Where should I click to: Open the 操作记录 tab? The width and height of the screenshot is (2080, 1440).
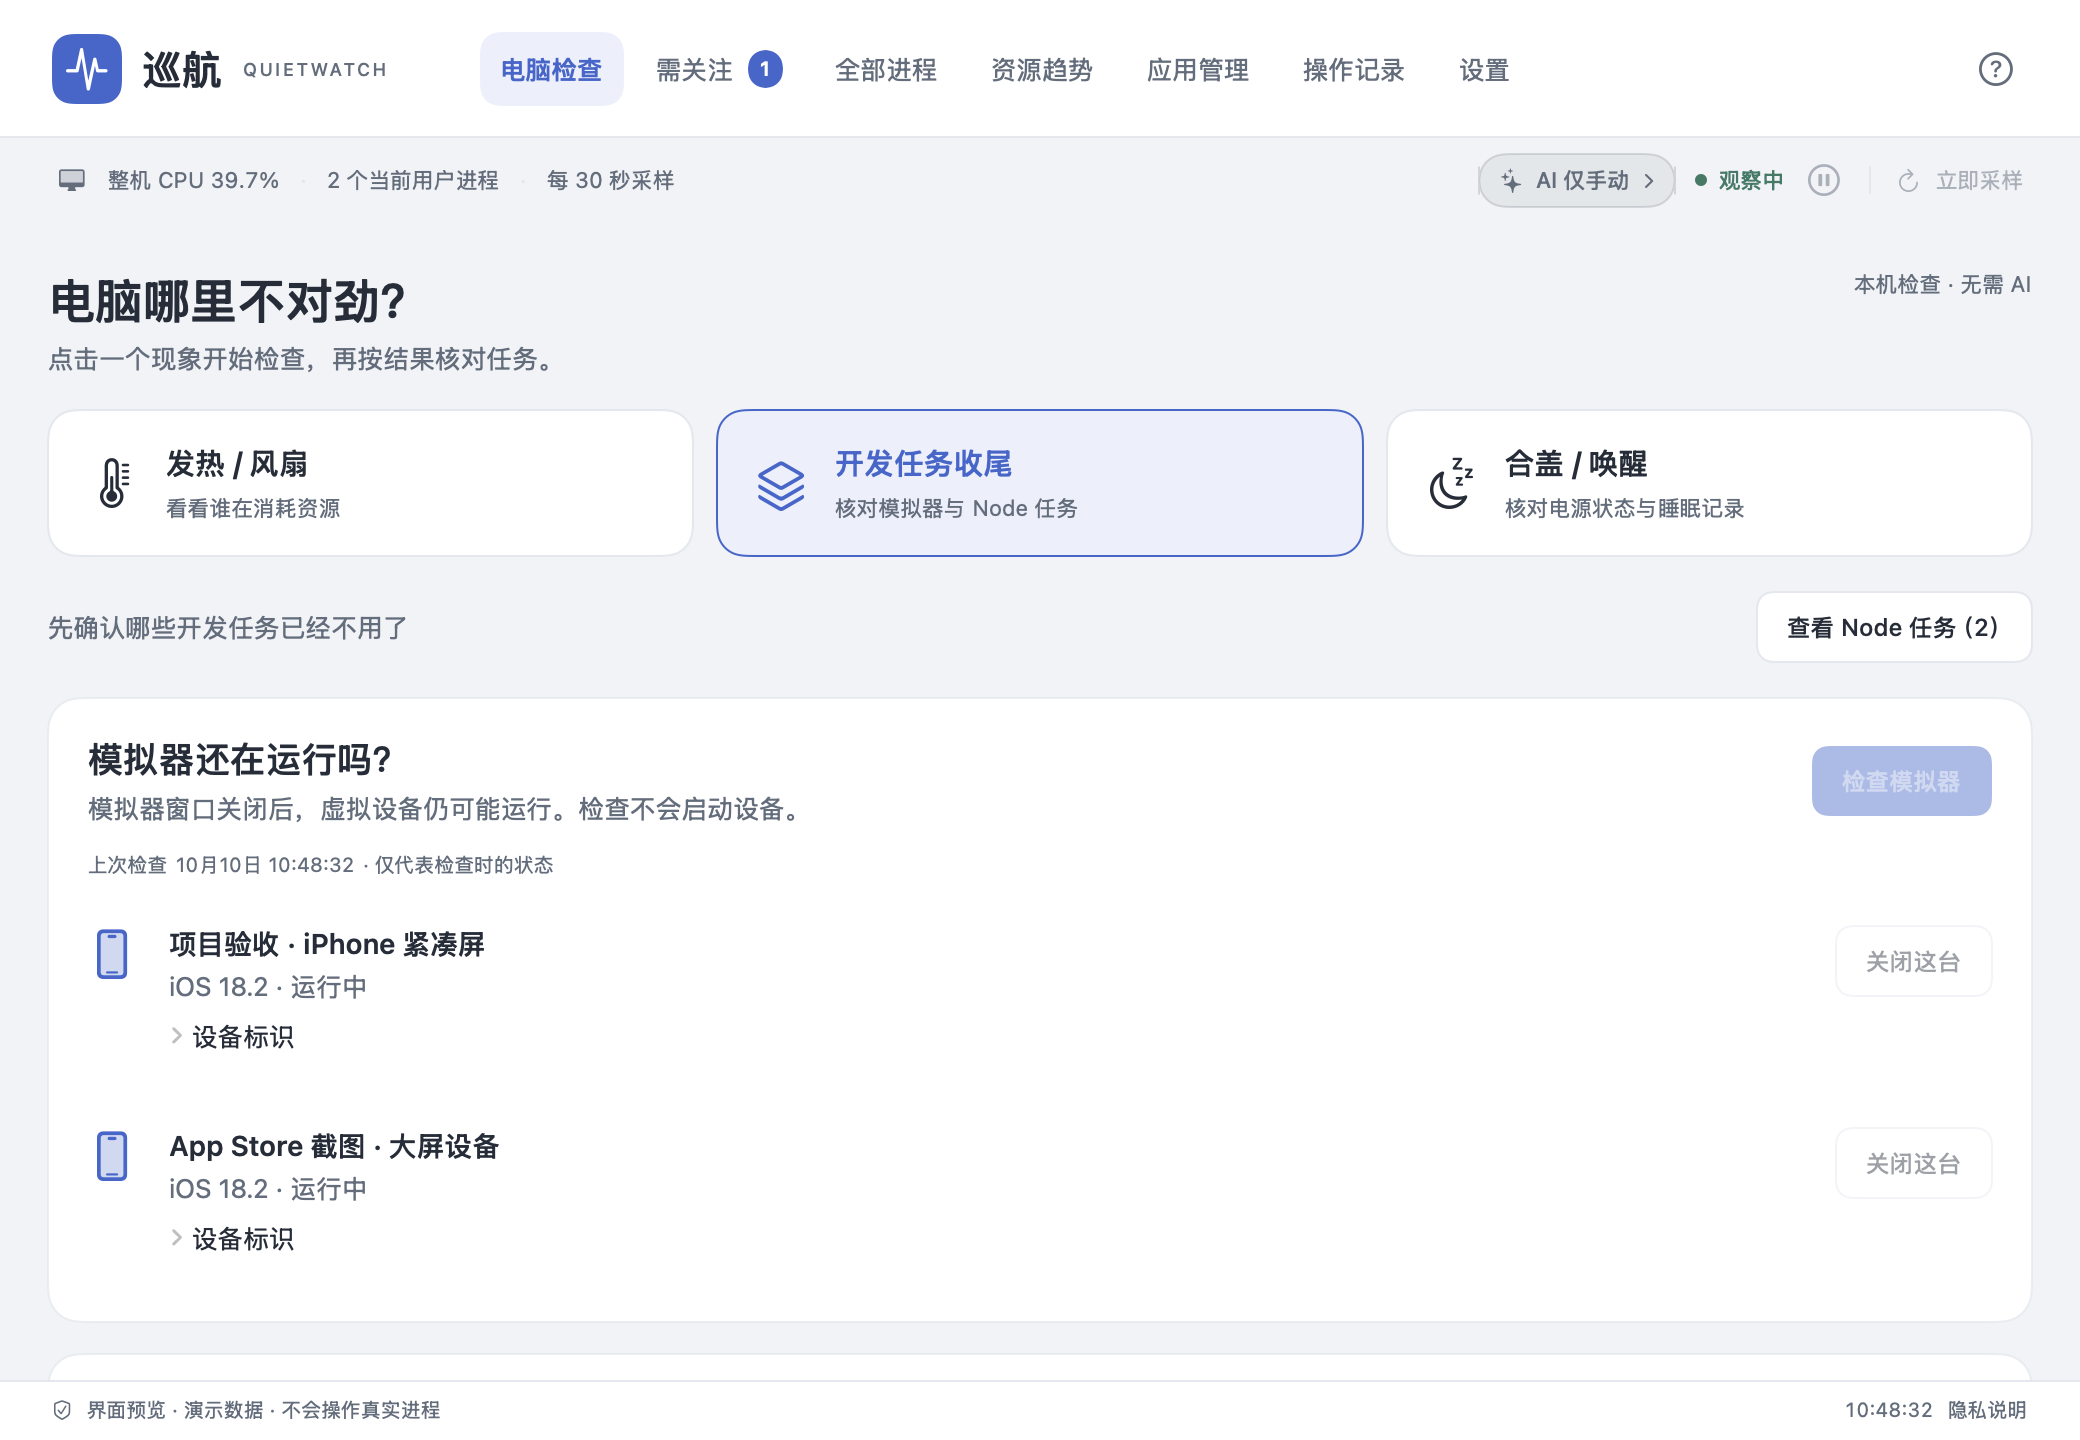(1354, 69)
